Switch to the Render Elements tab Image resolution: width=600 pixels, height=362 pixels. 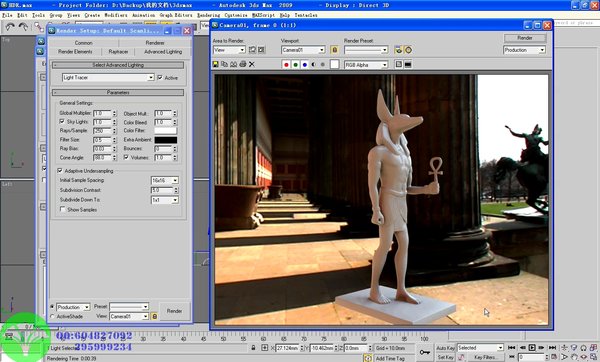coord(75,51)
